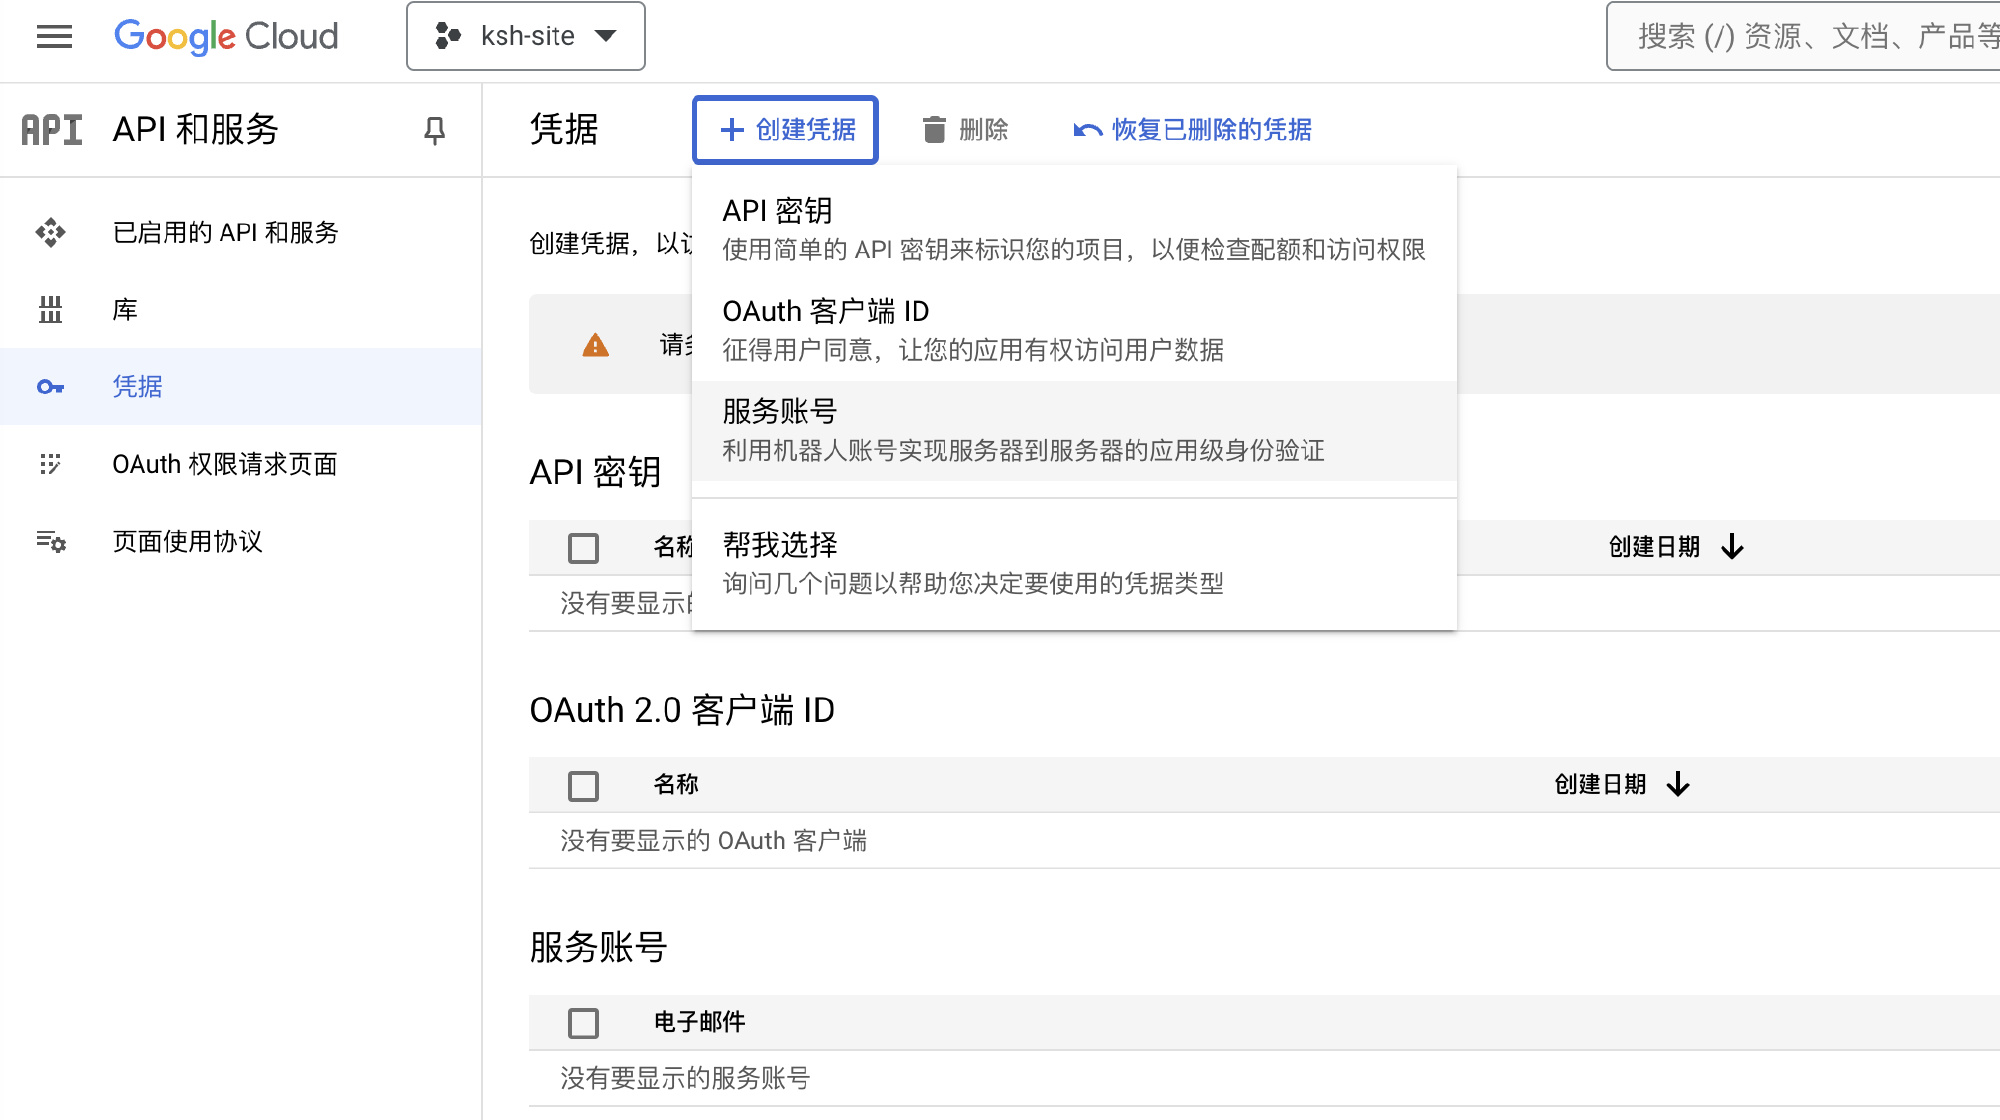Click the Google Cloud logo
The image size is (2000, 1120).
point(226,37)
